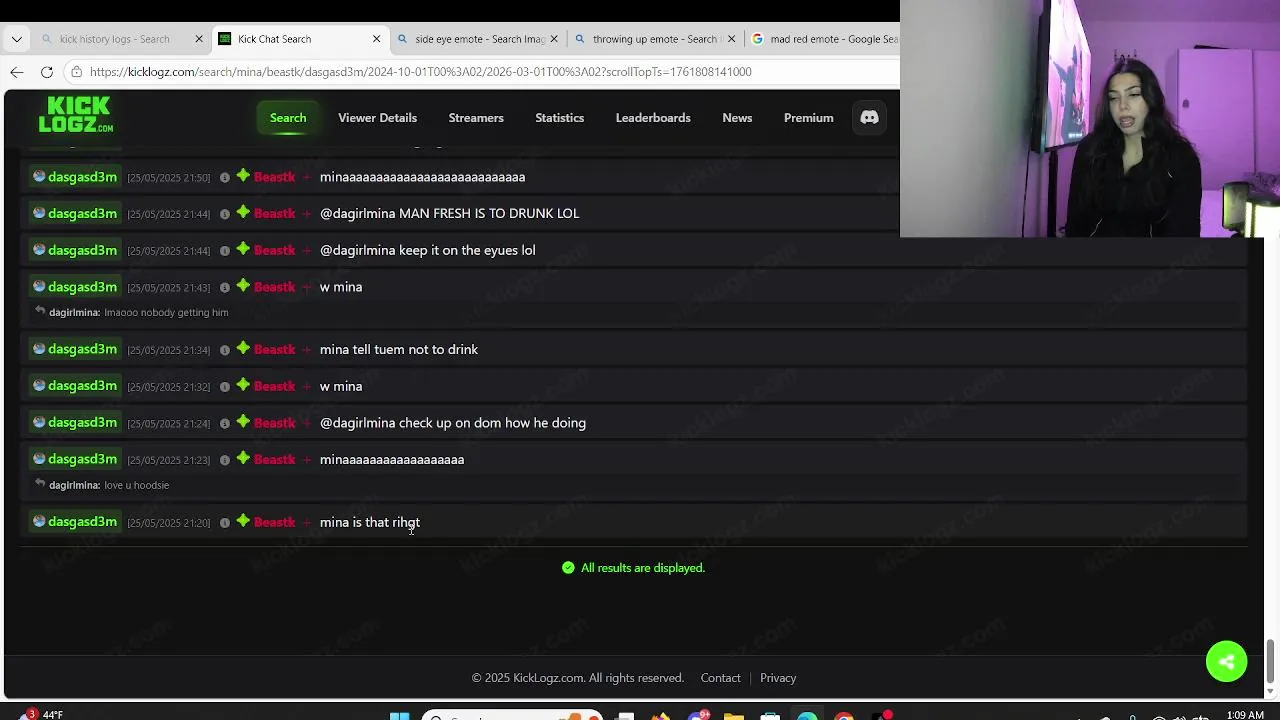Open Leaderboards nav item
Screen dimensions: 1280x720
(653, 118)
